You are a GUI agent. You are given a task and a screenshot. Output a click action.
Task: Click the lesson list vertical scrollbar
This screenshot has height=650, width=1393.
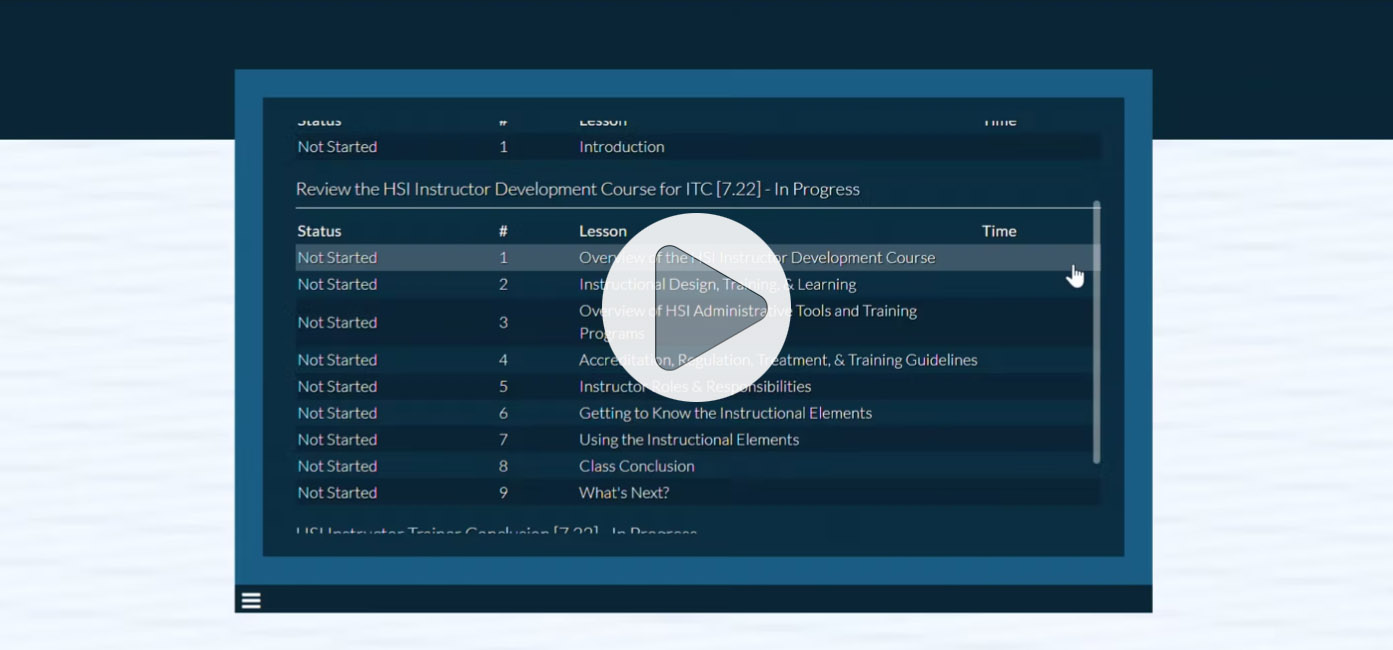pyautogui.click(x=1096, y=332)
